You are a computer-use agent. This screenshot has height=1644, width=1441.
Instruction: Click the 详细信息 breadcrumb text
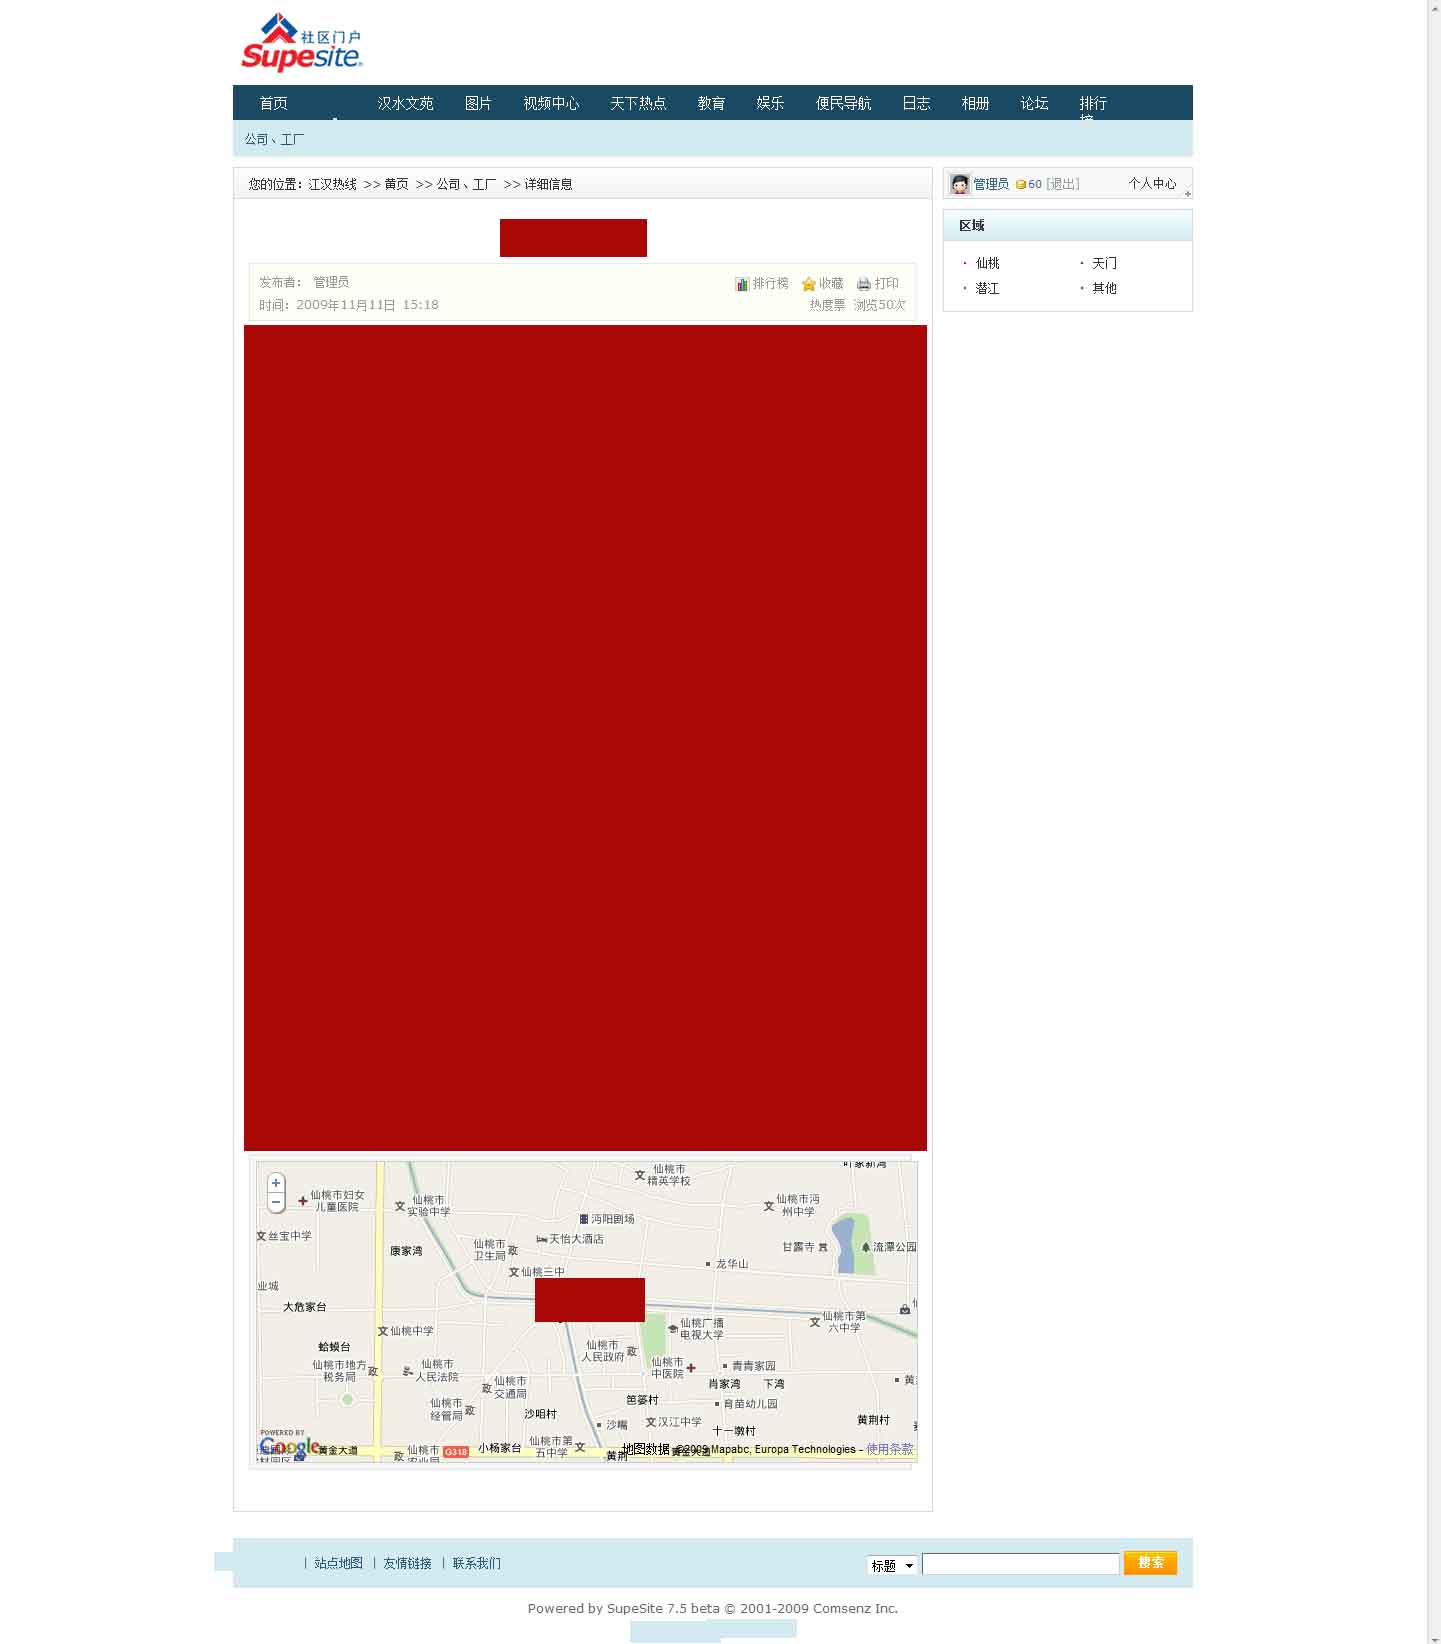coord(548,184)
